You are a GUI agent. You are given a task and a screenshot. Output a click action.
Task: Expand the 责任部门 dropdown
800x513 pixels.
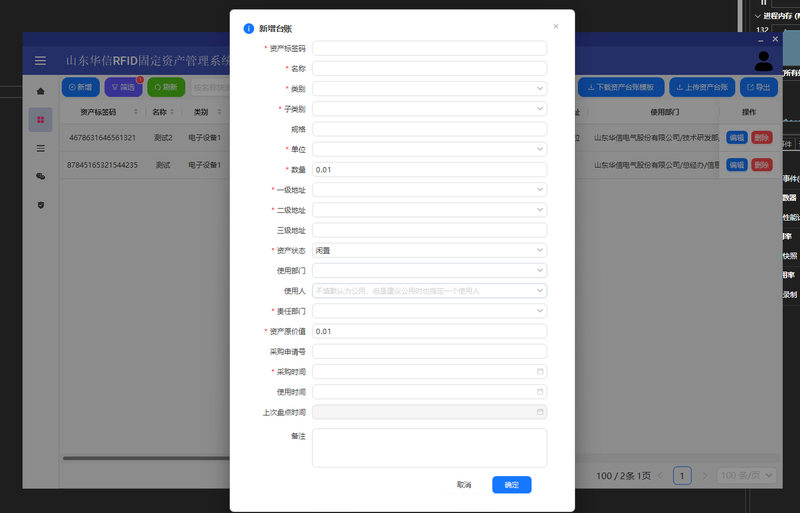[430, 311]
